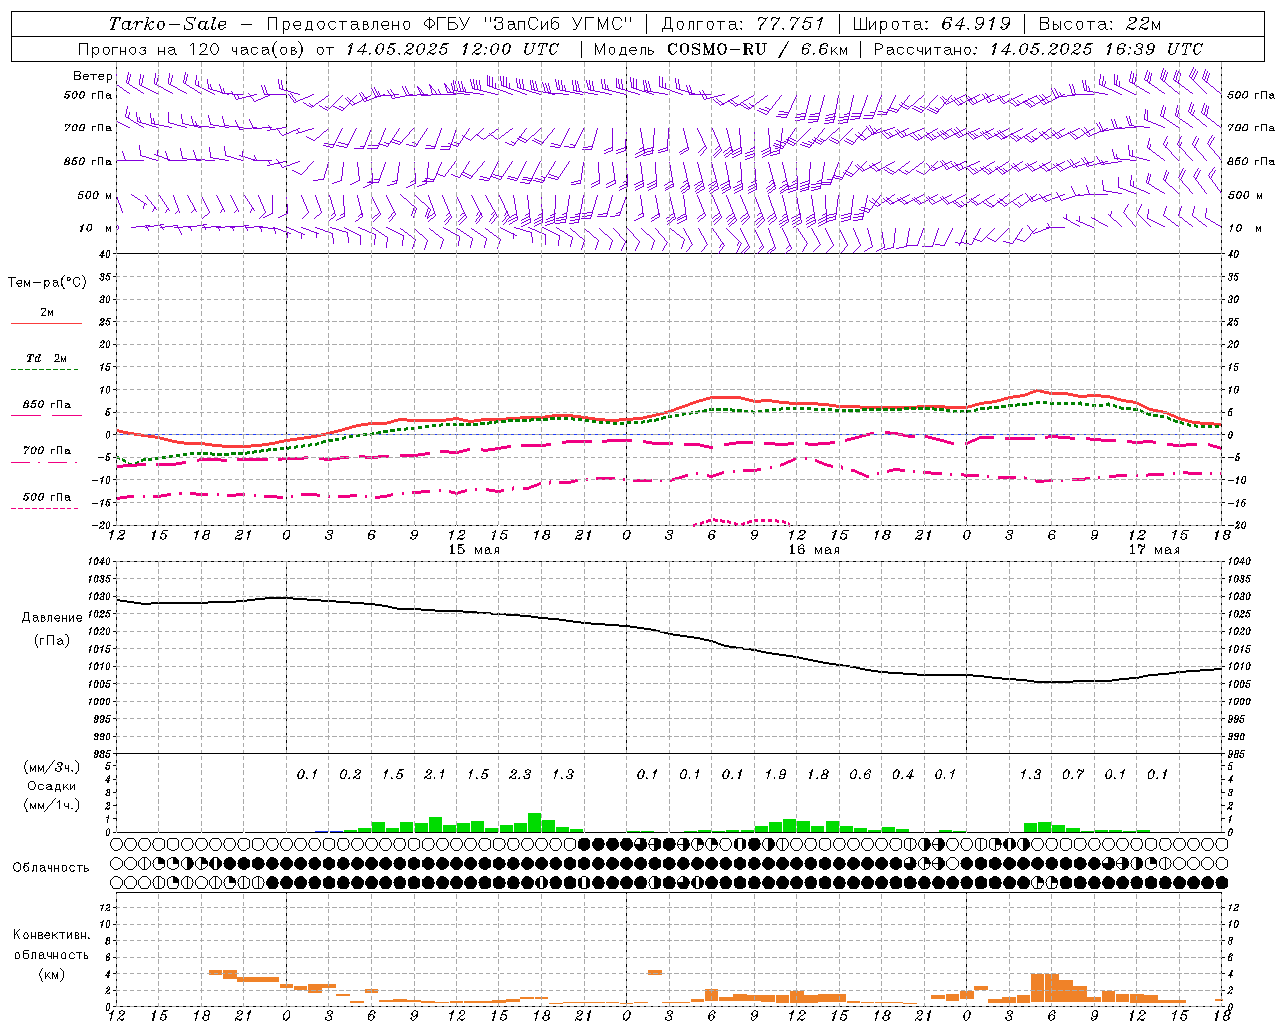Click the 3-hour precipitation value 1.9
The height and width of the screenshot is (1024, 1280).
[x=775, y=774]
